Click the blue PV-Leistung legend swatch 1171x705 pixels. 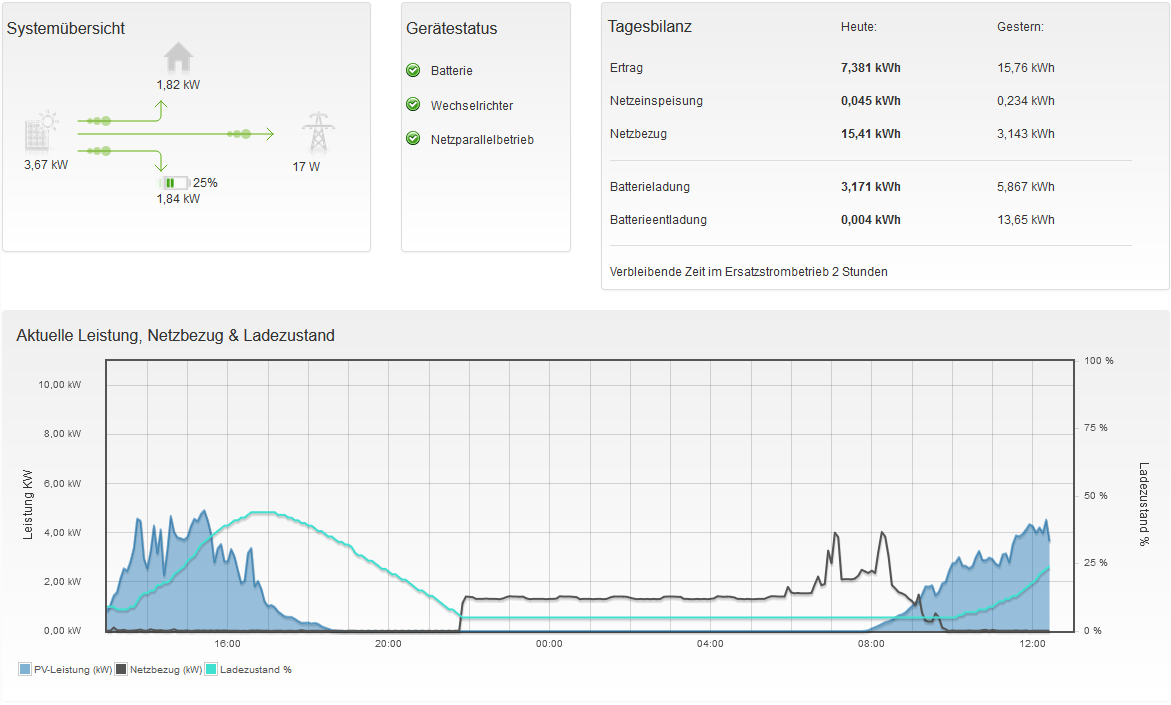(x=24, y=670)
